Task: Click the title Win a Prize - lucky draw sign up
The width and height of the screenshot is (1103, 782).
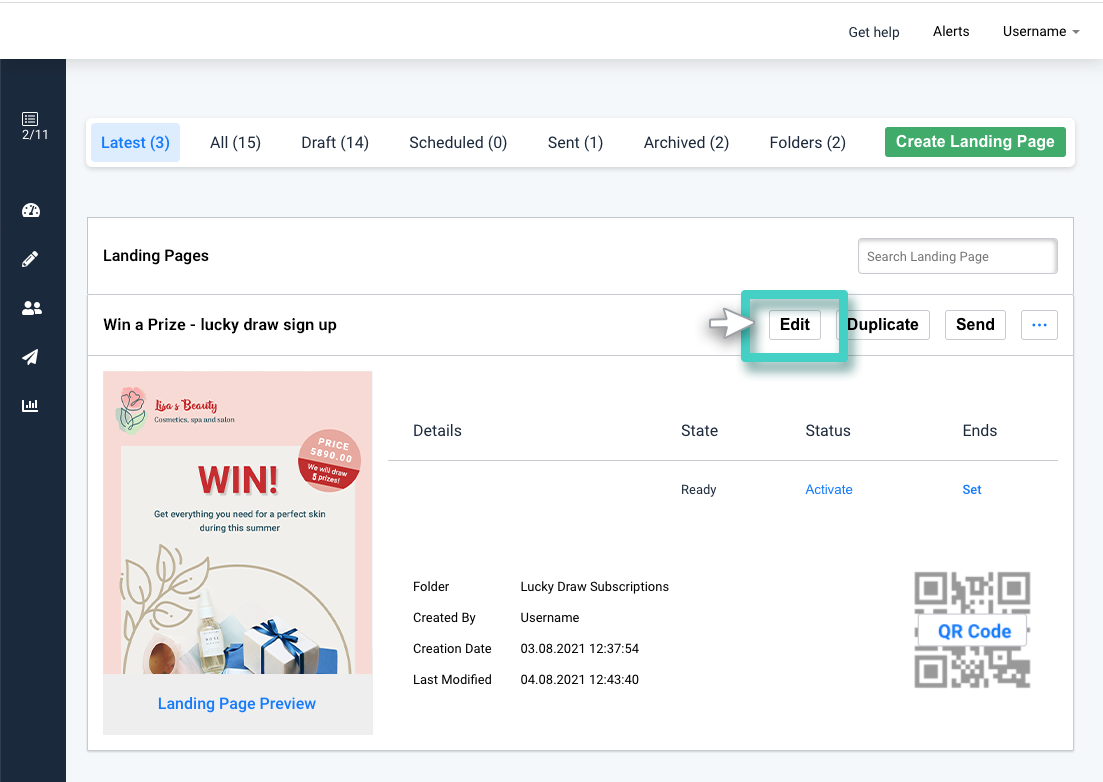Action: pyautogui.click(x=219, y=325)
